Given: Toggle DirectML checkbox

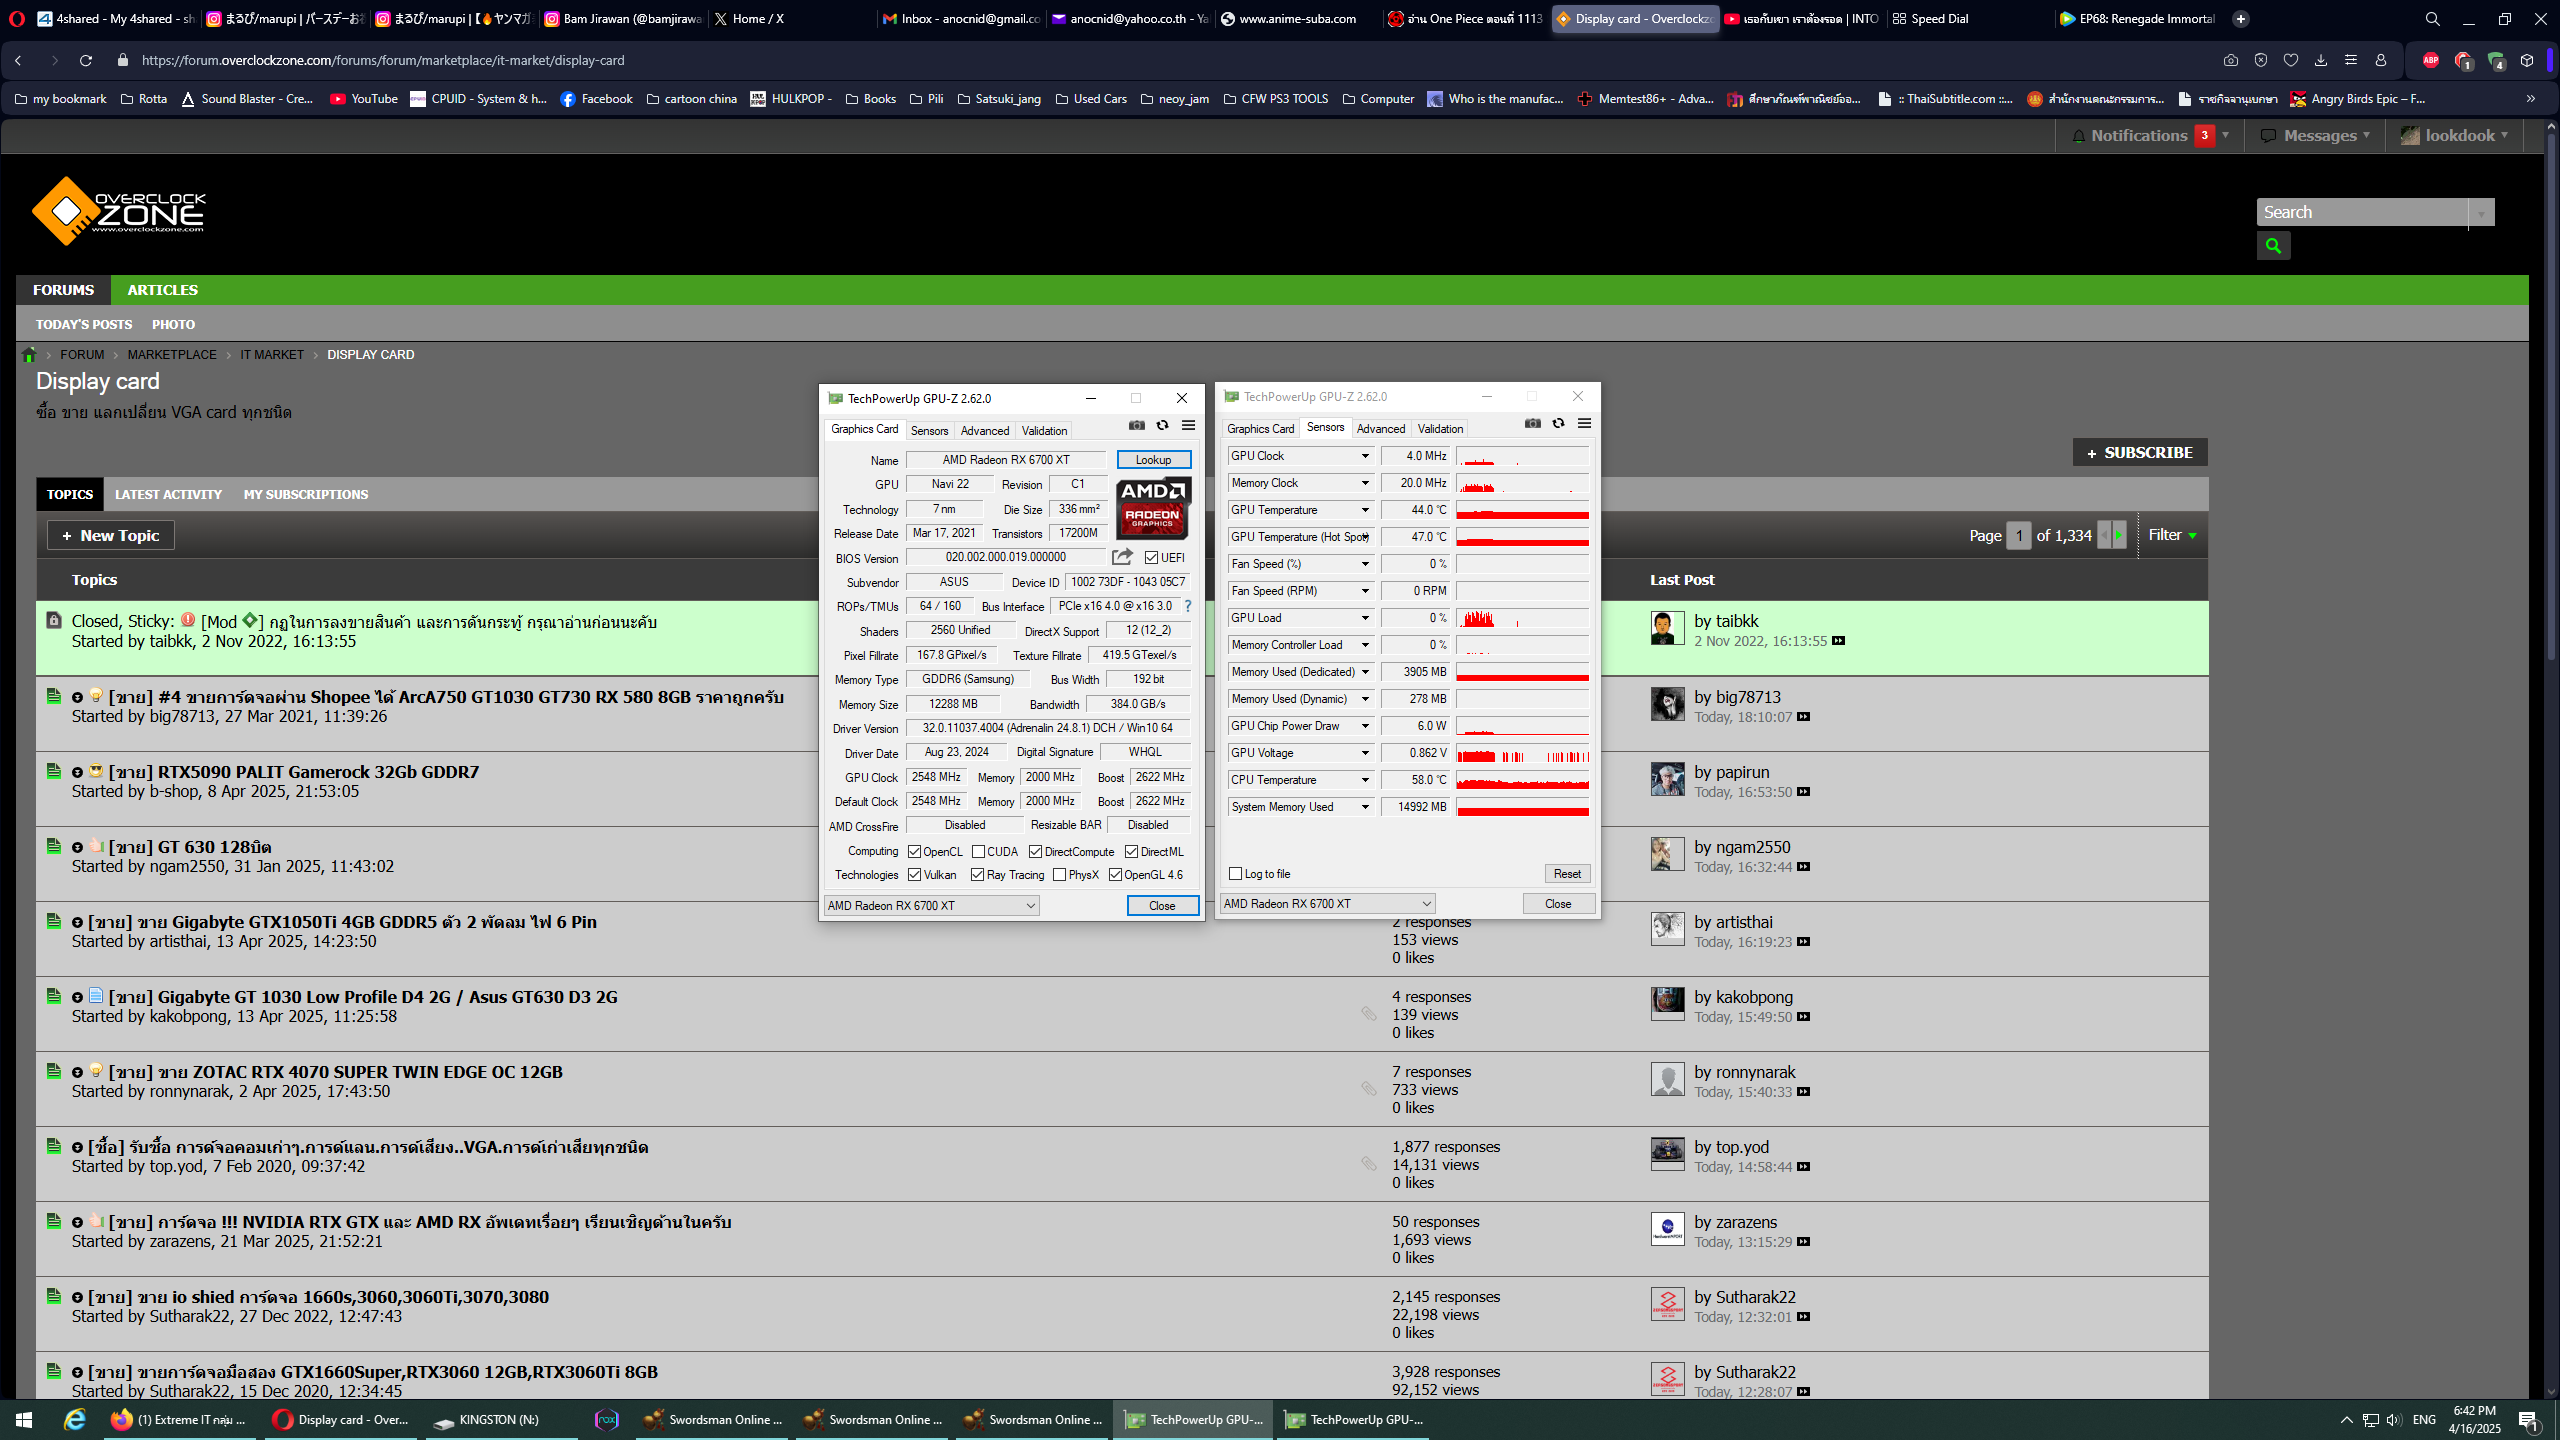Looking at the screenshot, I should point(1131,852).
